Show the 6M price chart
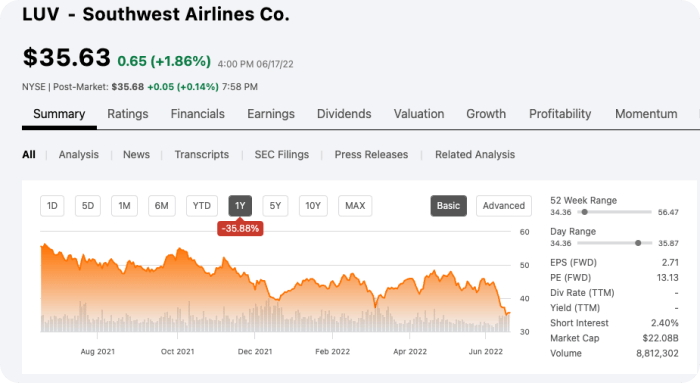The height and width of the screenshot is (383, 700). pos(162,206)
